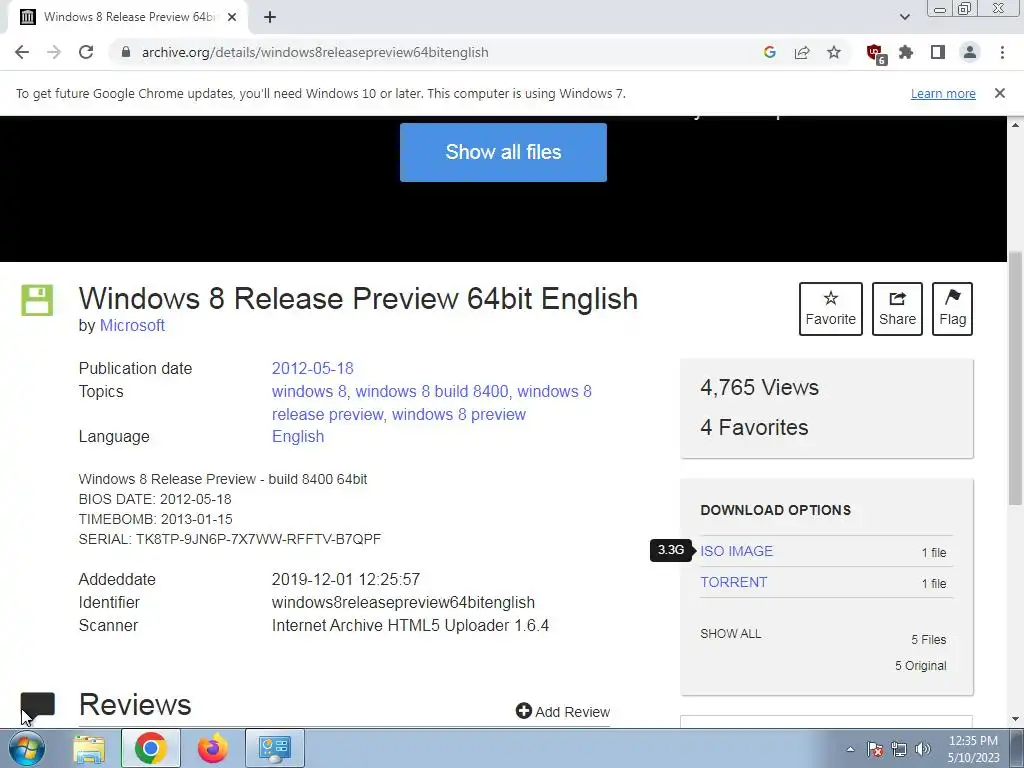The image size is (1024, 768).
Task: Open the Microsoft creator link
Action: click(x=132, y=325)
